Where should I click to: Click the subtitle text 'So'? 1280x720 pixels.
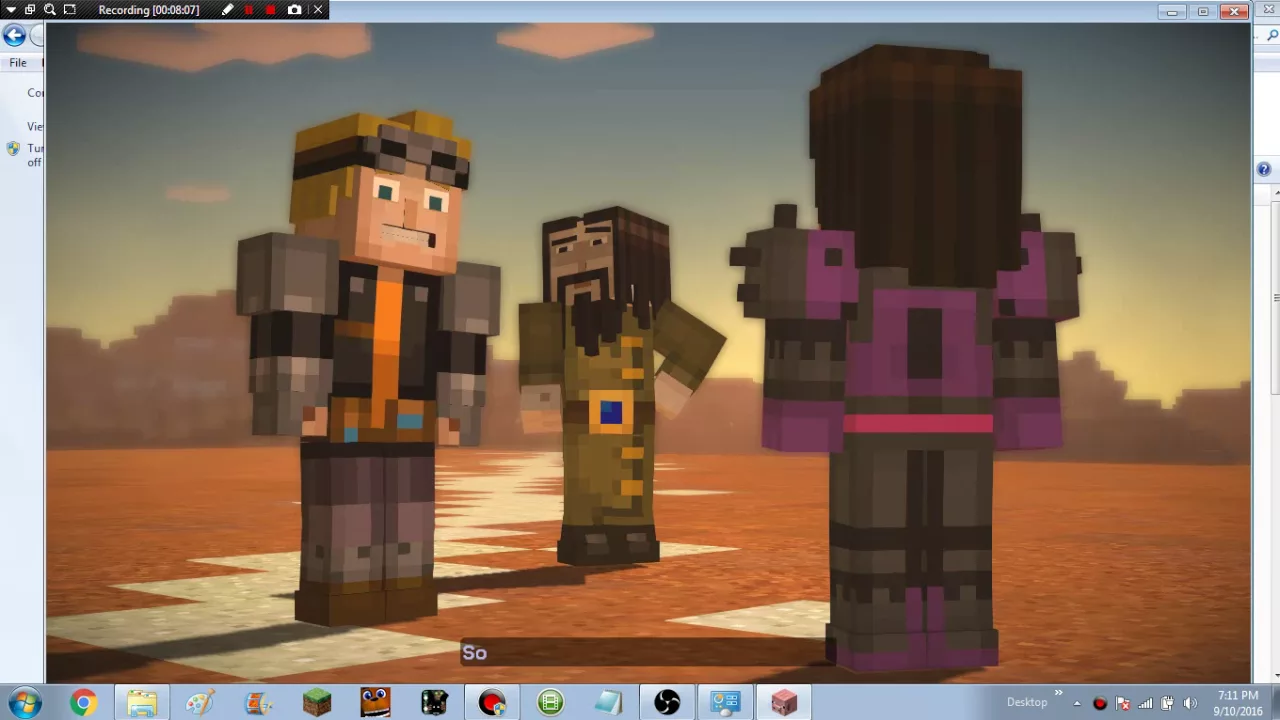click(474, 653)
